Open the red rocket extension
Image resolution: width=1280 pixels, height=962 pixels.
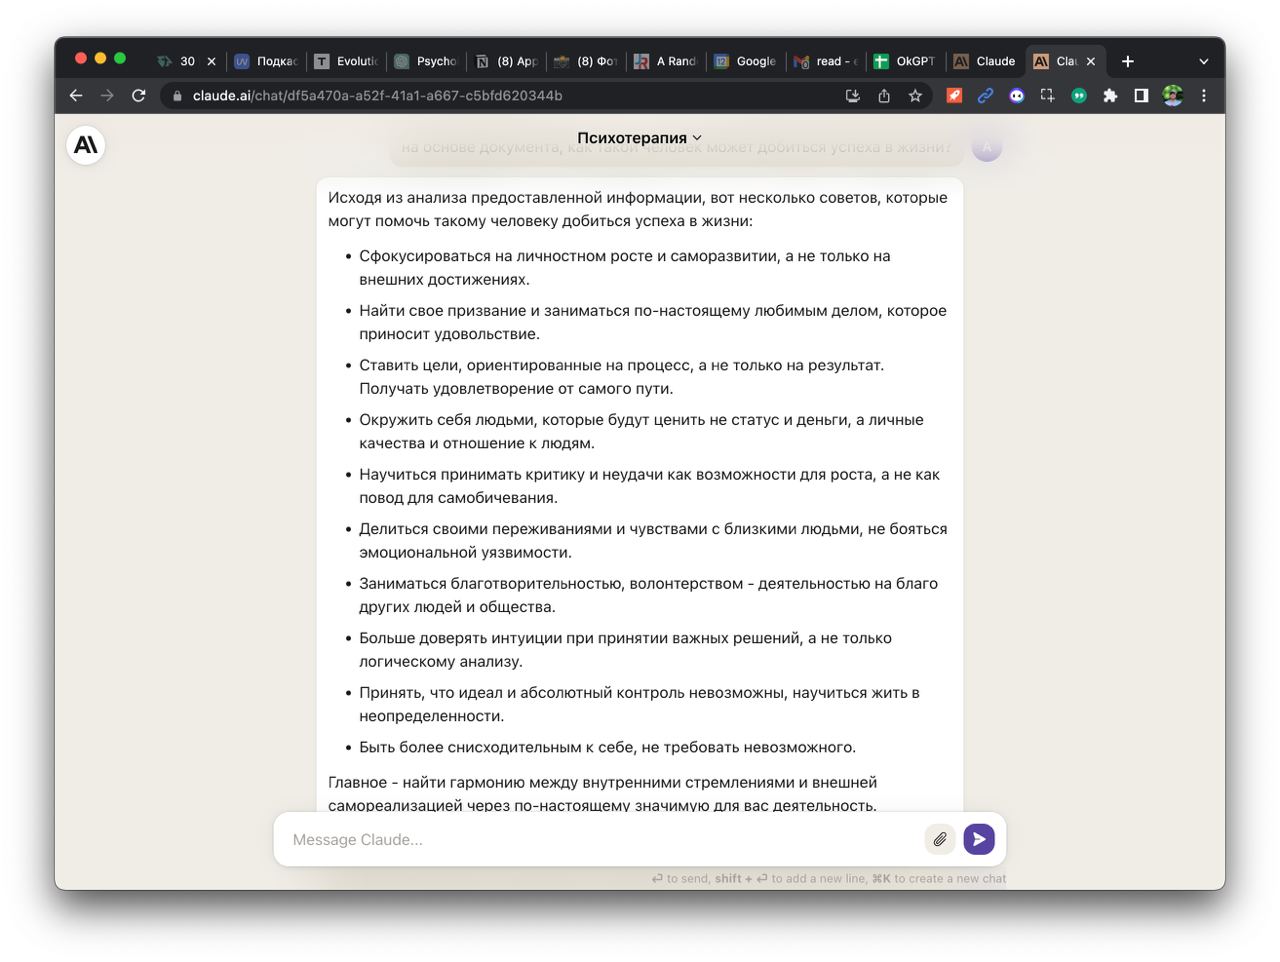(954, 95)
